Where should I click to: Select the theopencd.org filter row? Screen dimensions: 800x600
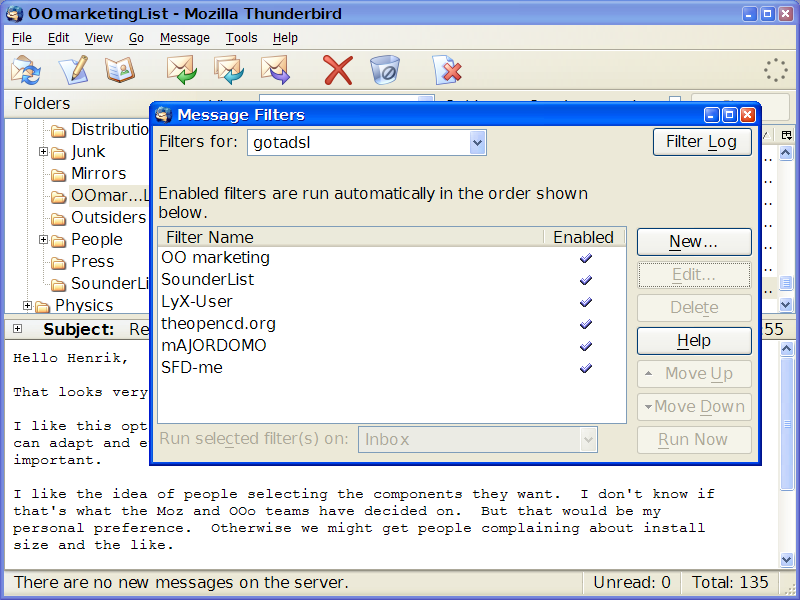click(218, 324)
